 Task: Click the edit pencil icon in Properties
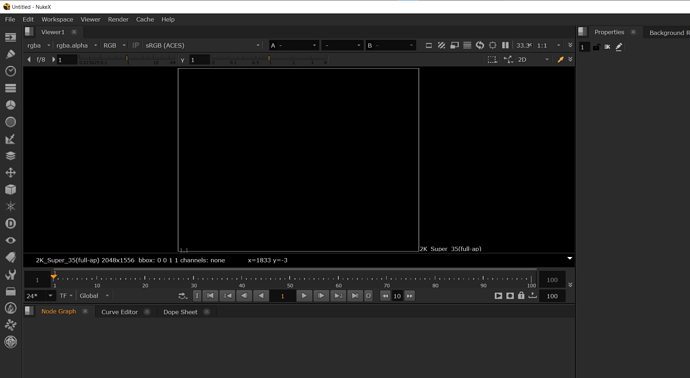(619, 47)
